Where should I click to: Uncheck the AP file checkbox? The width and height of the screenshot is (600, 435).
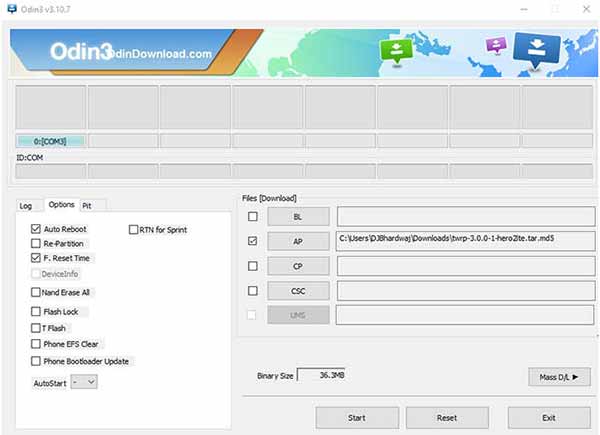click(253, 241)
